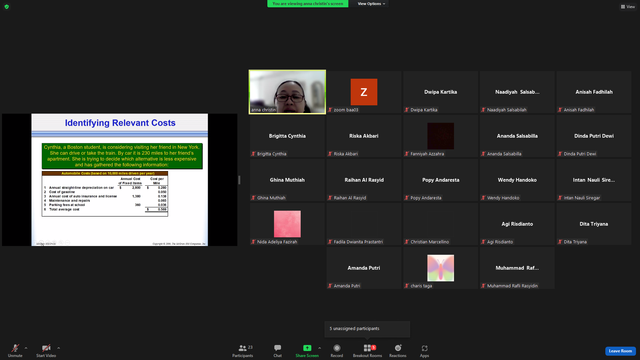The height and width of the screenshot is (360, 640).
Task: Click the 'You are viewing' screen share banner
Action: coord(308,4)
